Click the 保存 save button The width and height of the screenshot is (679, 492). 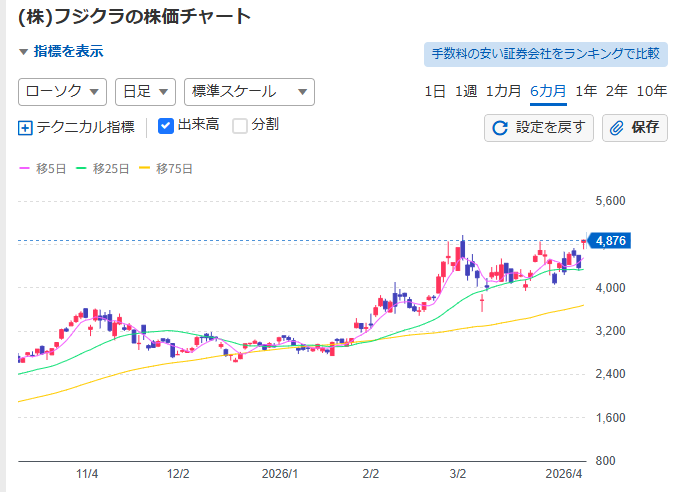pos(635,128)
